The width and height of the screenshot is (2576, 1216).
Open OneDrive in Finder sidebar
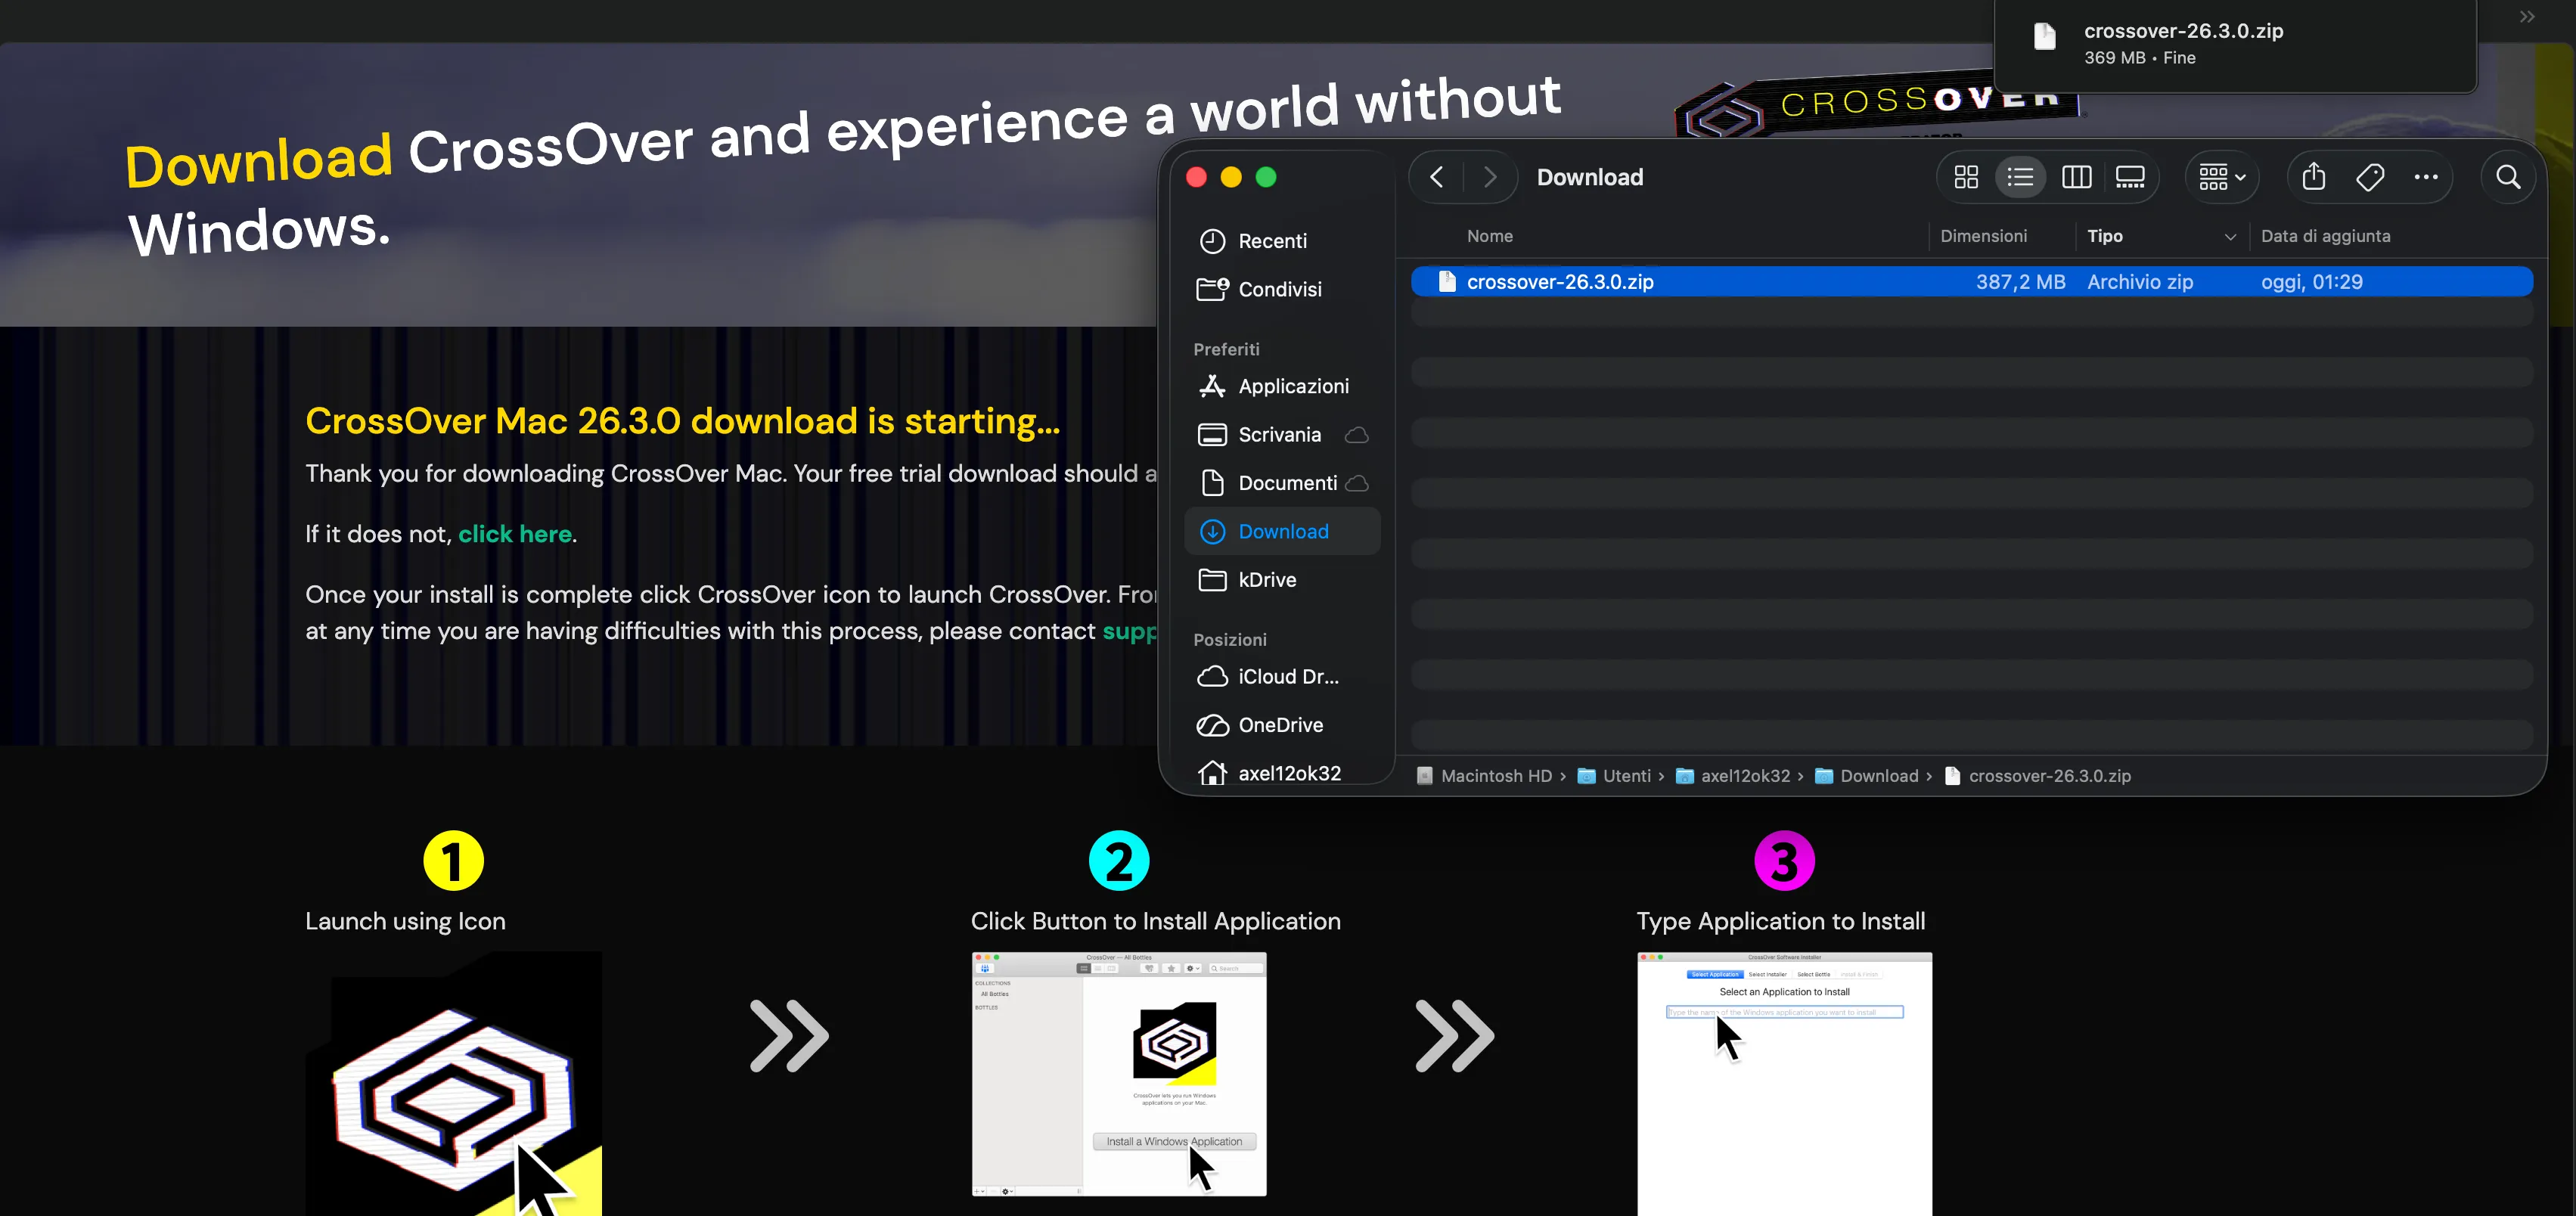1282,725
